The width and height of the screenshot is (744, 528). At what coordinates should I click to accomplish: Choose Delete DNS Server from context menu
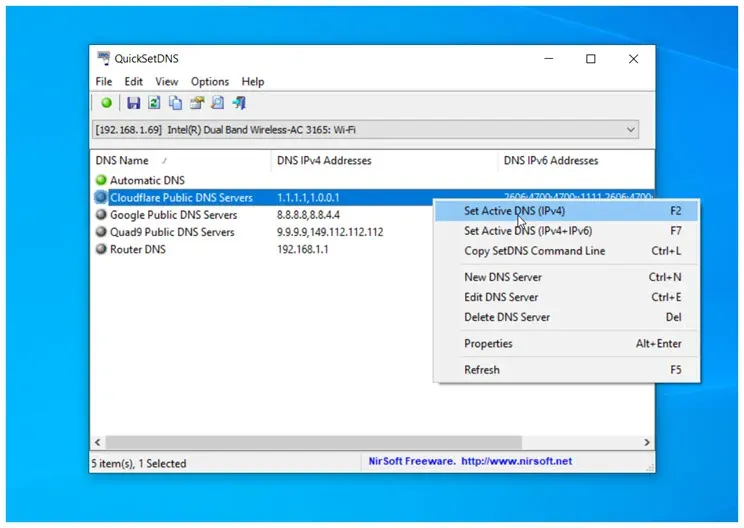567,317
